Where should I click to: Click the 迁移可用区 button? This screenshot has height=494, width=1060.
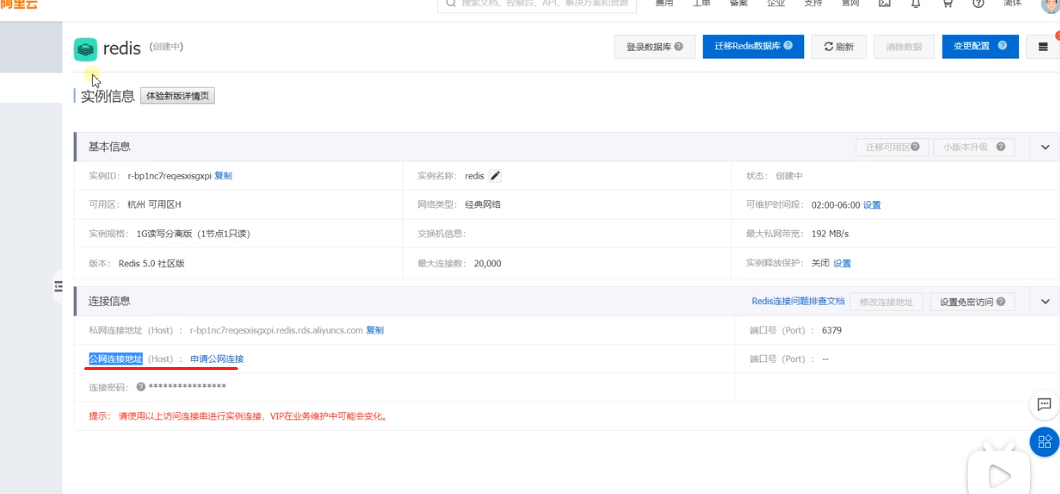tap(892, 147)
